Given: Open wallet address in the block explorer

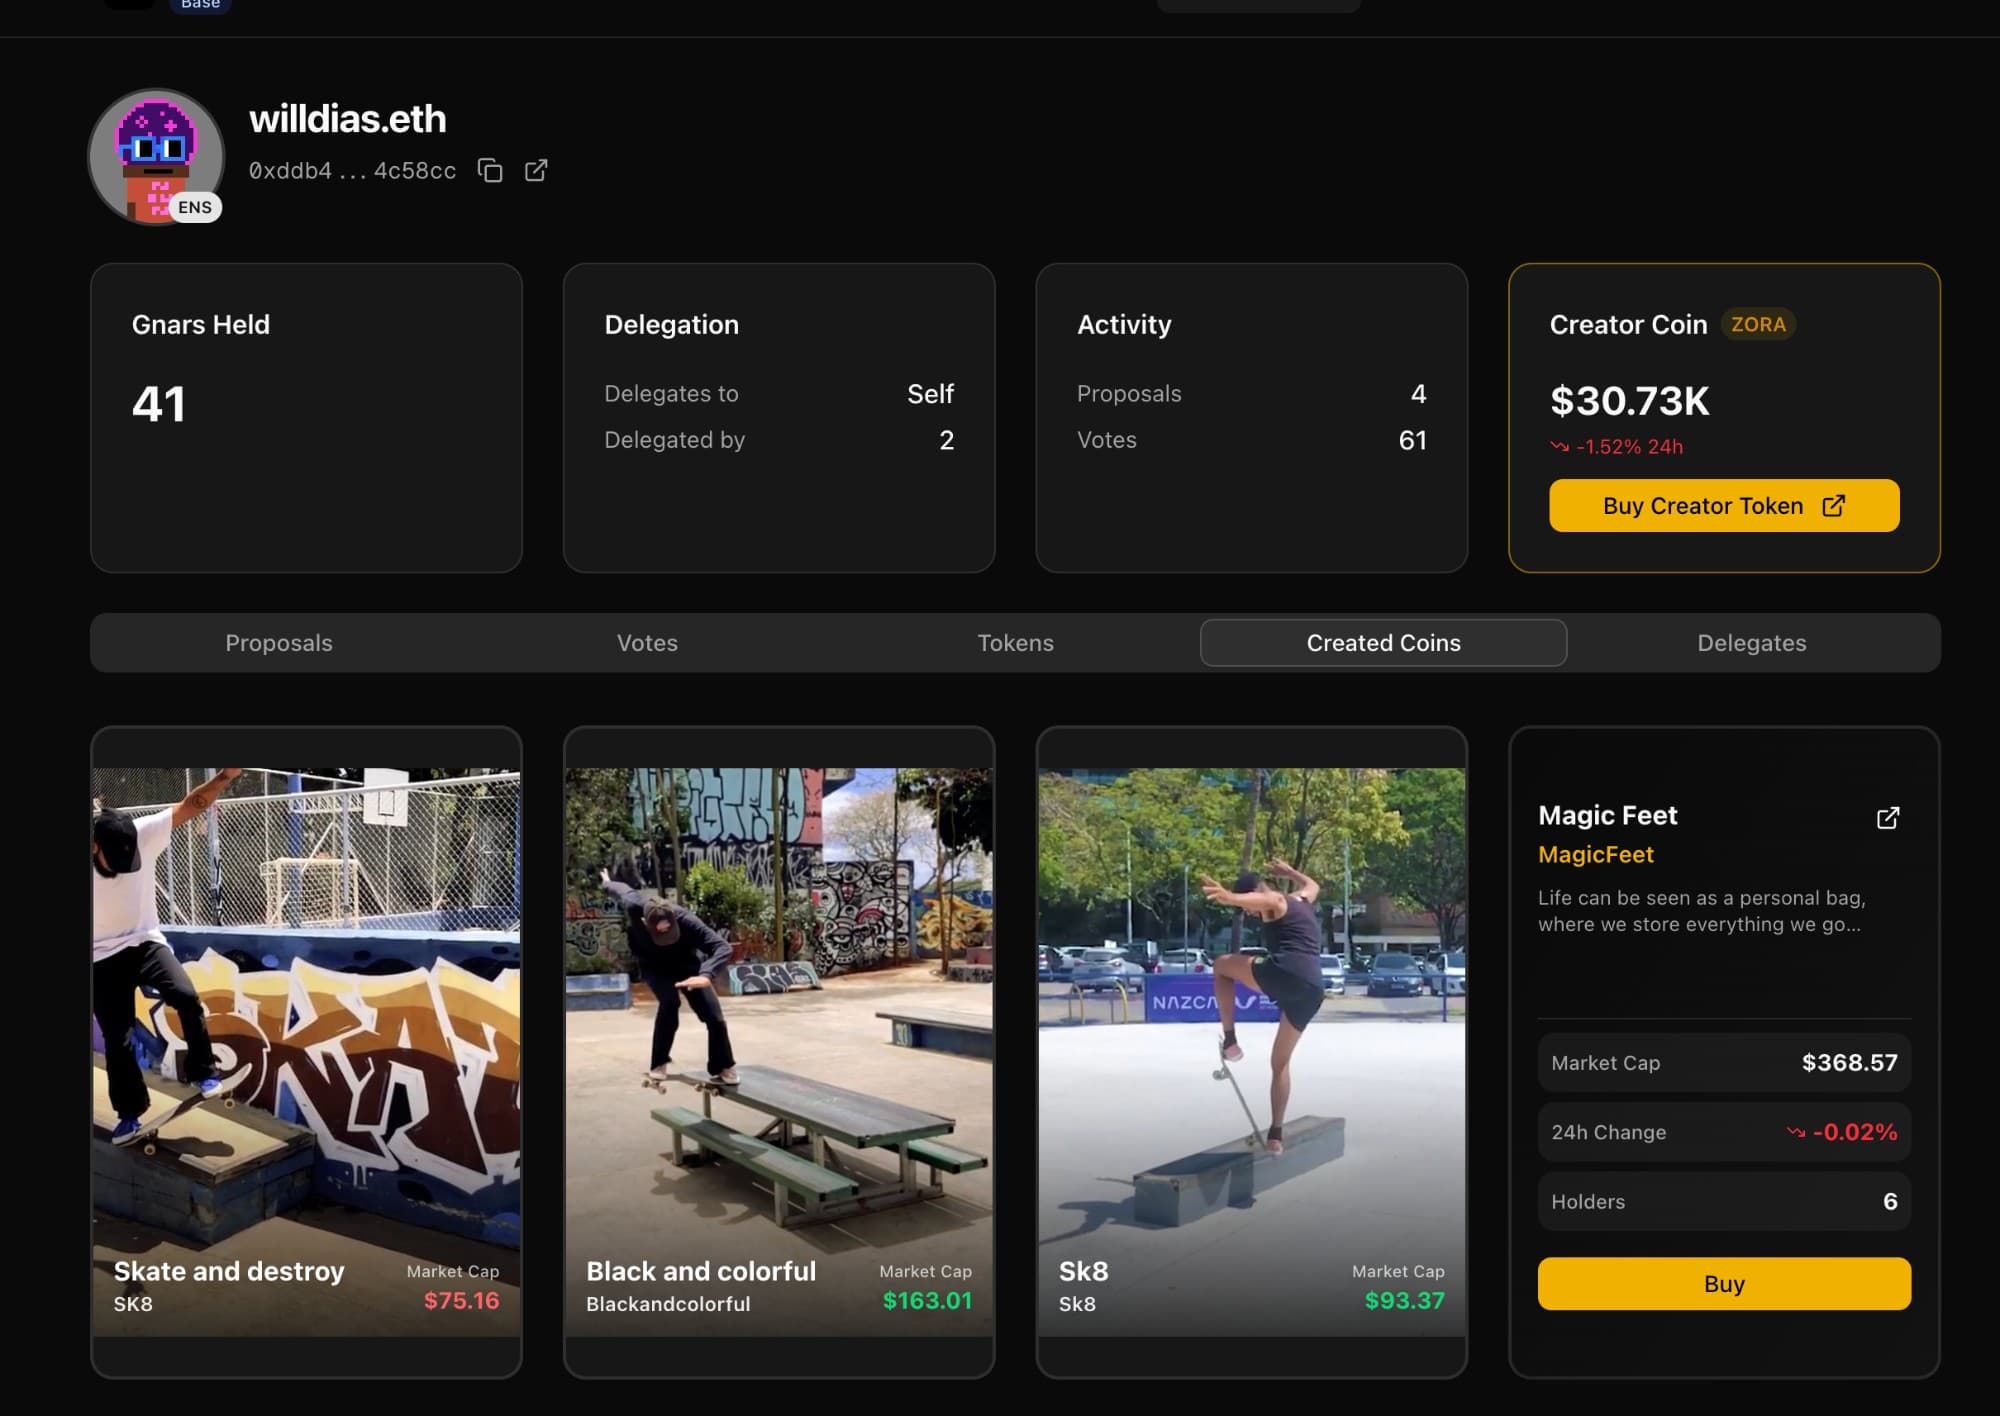Looking at the screenshot, I should pyautogui.click(x=536, y=171).
